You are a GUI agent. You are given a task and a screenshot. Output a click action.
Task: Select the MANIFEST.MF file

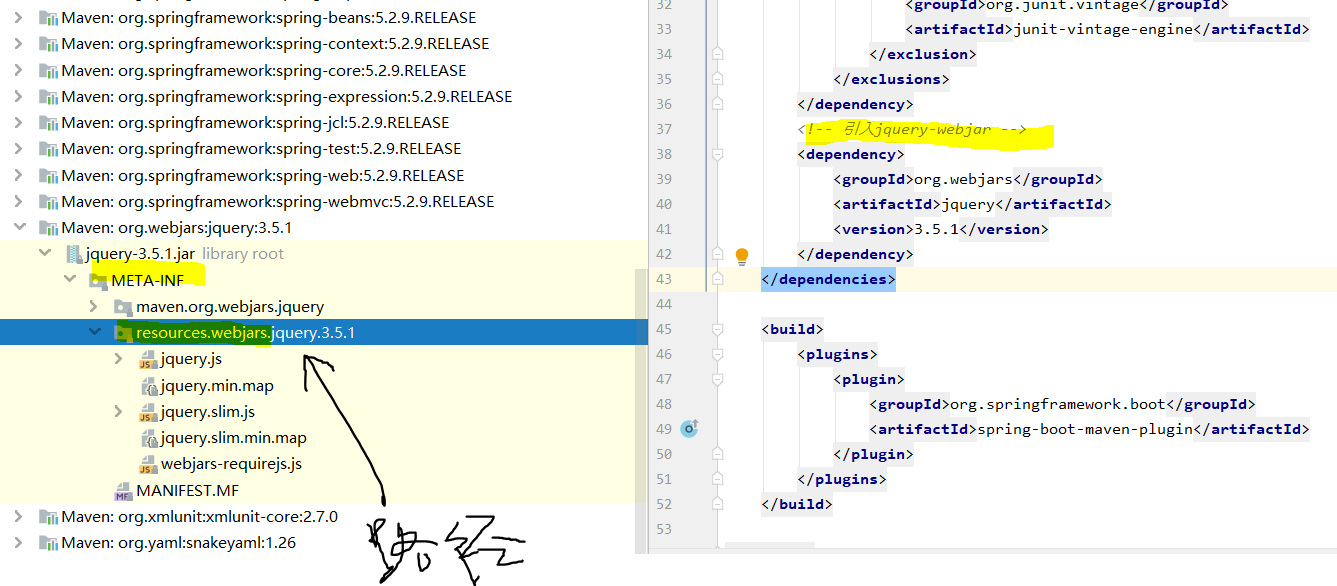point(187,490)
